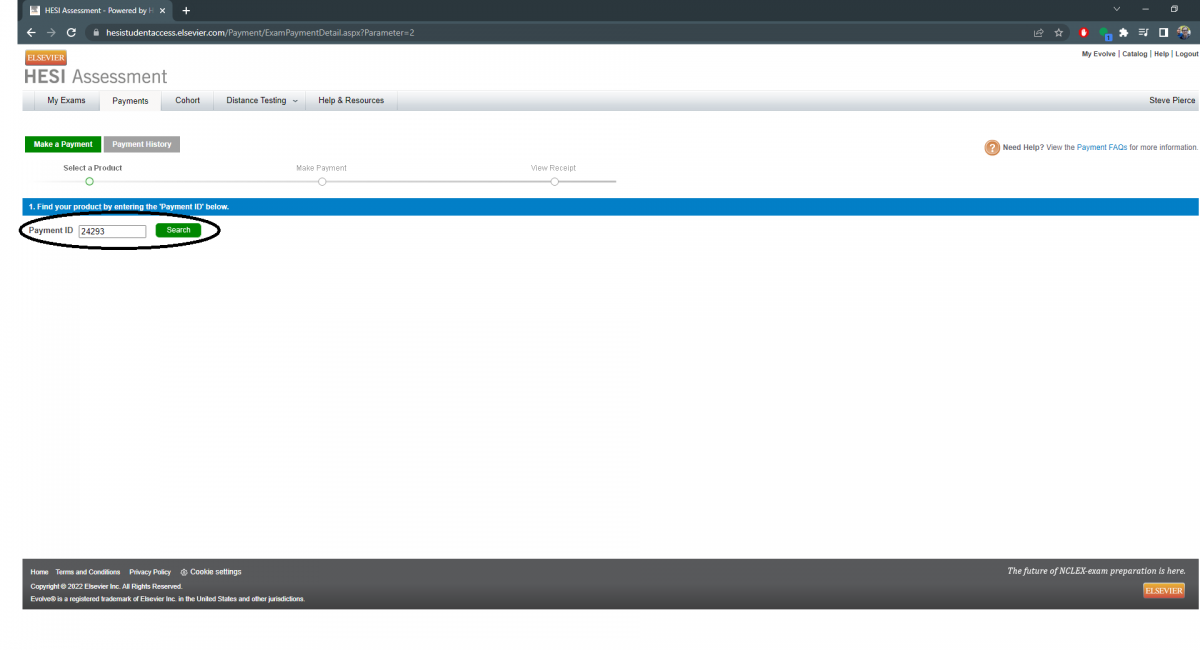Open the Privacy Policy footer link
Screen dimensions: 1200x650
pos(150,572)
